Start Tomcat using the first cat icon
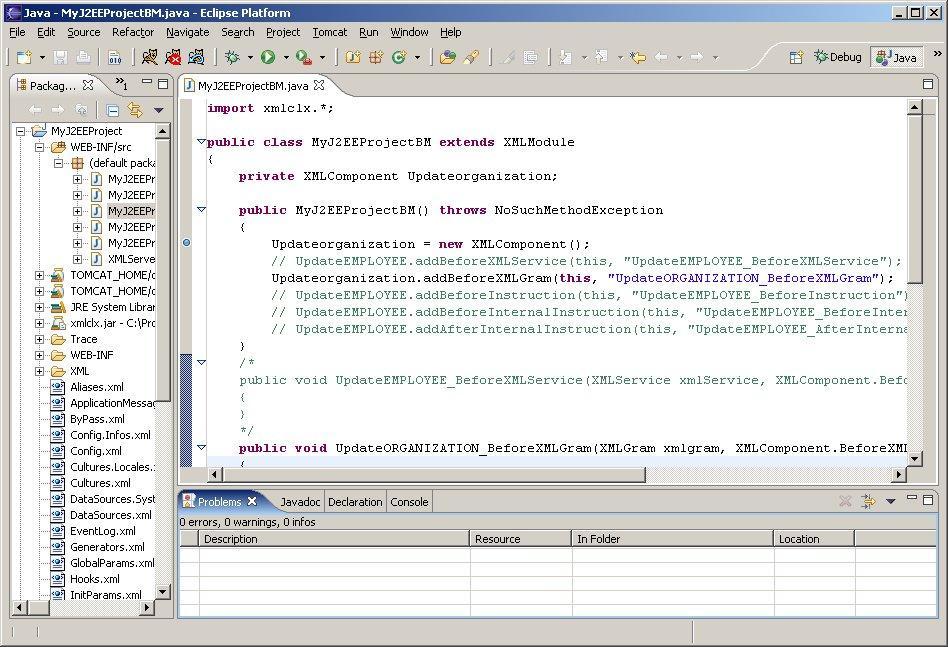 [x=150, y=58]
